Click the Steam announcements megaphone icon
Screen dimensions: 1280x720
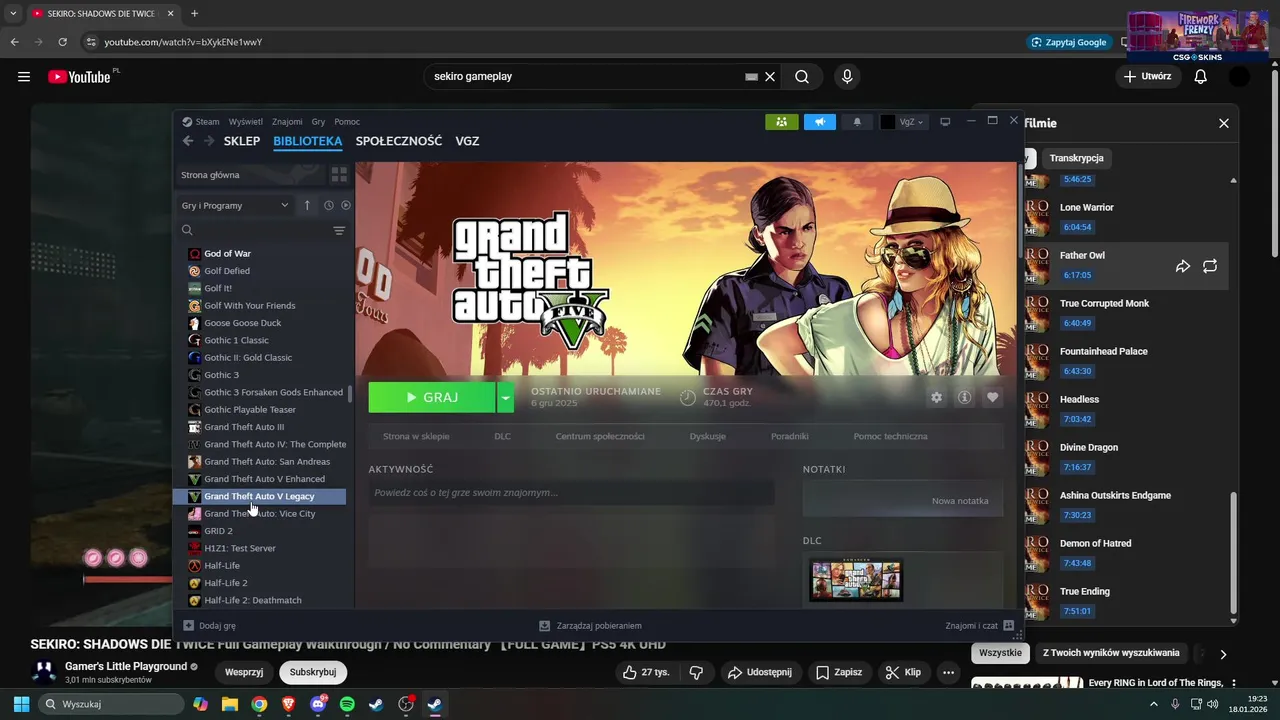[819, 122]
